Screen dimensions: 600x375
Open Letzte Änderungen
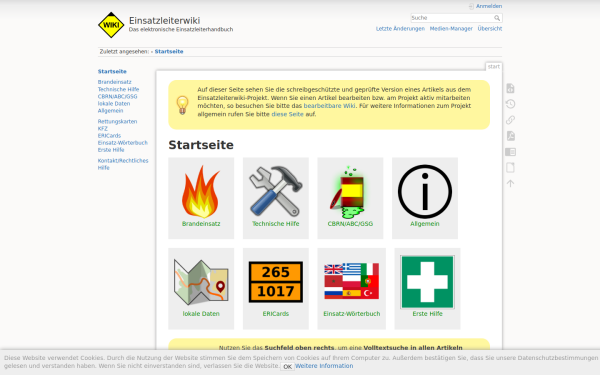click(x=400, y=29)
